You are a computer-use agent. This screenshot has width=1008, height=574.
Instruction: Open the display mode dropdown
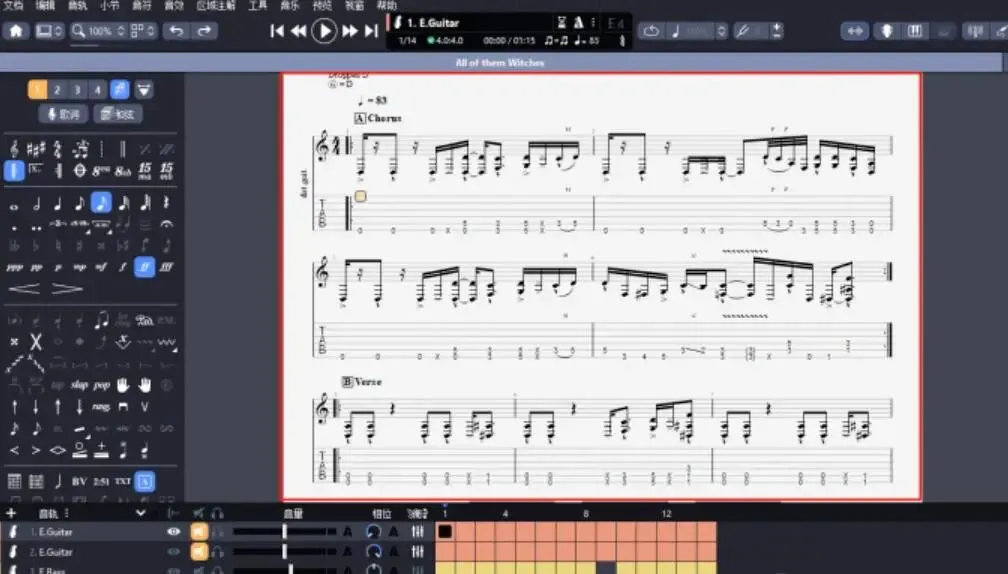pos(49,31)
